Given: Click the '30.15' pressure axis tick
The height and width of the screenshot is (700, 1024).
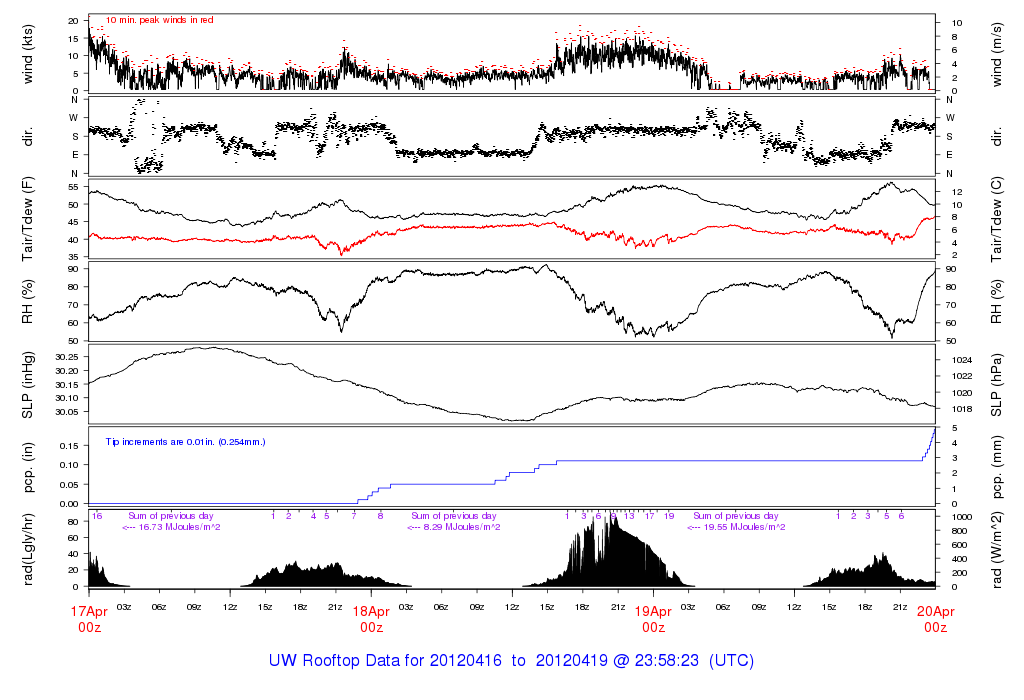Looking at the screenshot, I should pos(67,384).
